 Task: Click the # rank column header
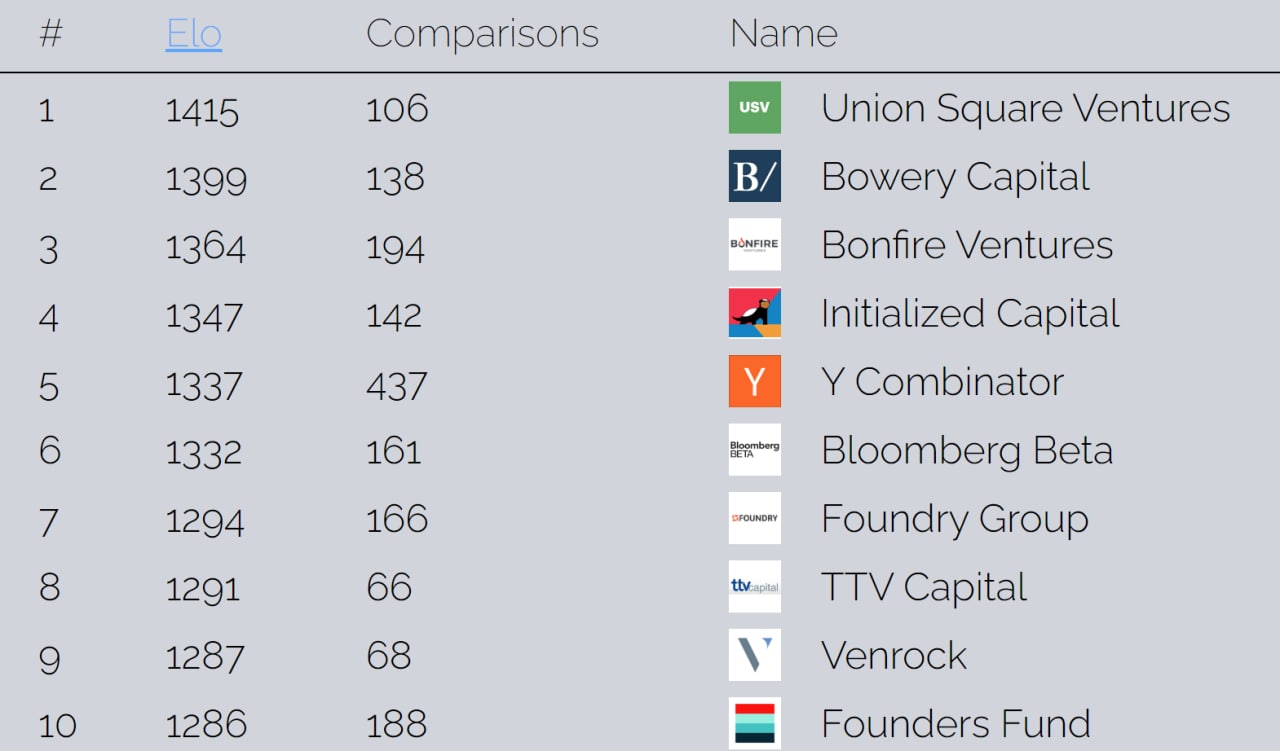[x=50, y=34]
